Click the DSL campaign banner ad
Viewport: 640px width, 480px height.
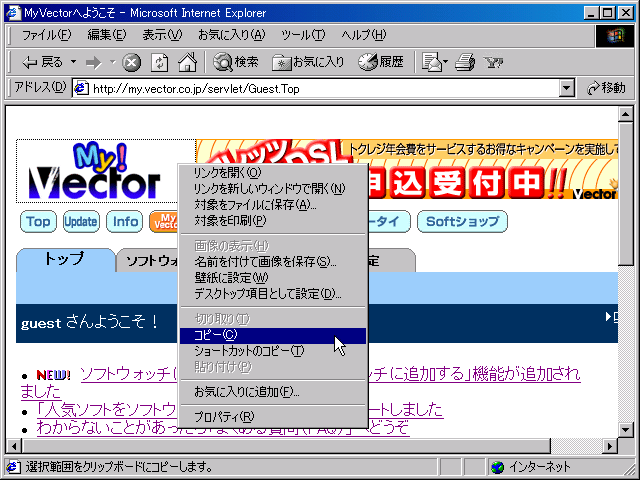point(493,169)
